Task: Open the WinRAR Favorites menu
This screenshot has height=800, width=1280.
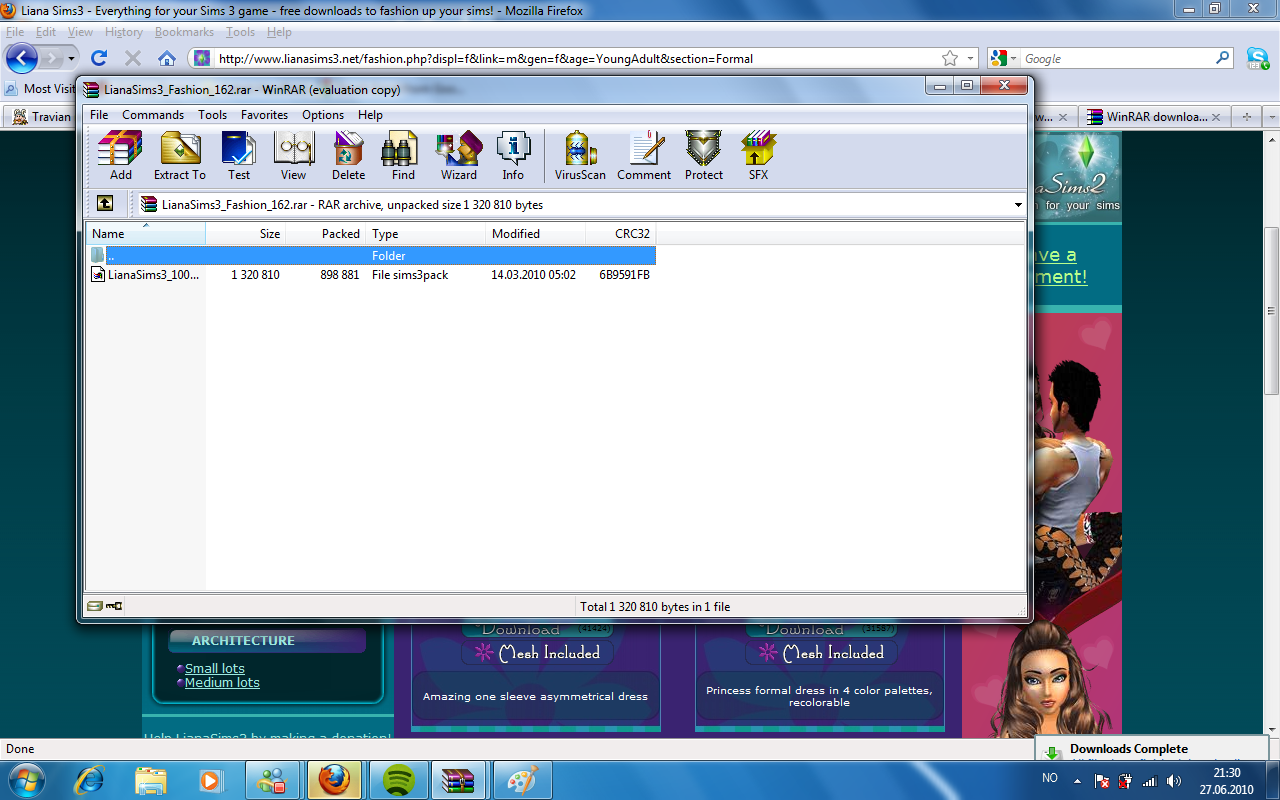Action: pyautogui.click(x=264, y=115)
